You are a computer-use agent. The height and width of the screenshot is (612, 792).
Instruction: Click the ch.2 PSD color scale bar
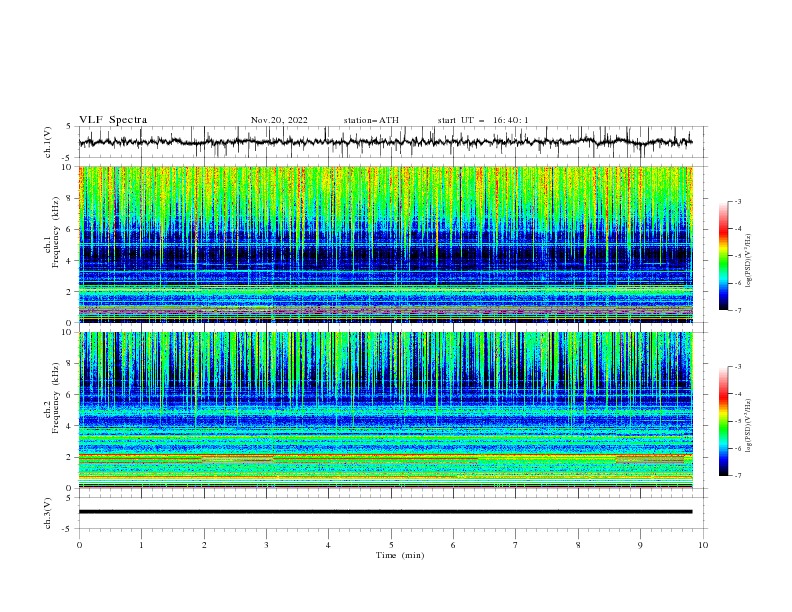click(x=724, y=421)
